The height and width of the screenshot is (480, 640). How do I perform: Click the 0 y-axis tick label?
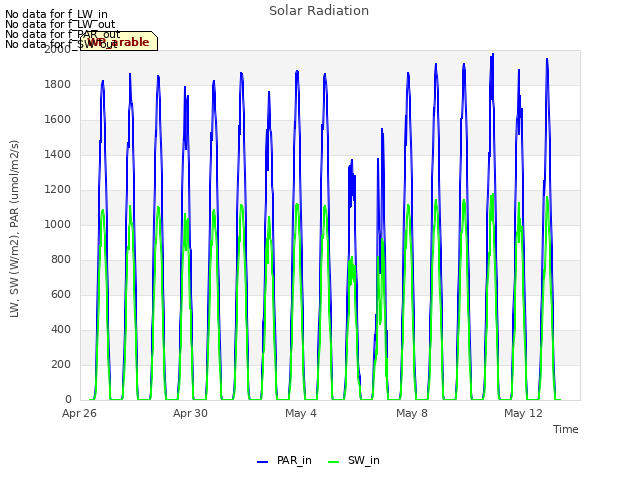click(x=68, y=400)
